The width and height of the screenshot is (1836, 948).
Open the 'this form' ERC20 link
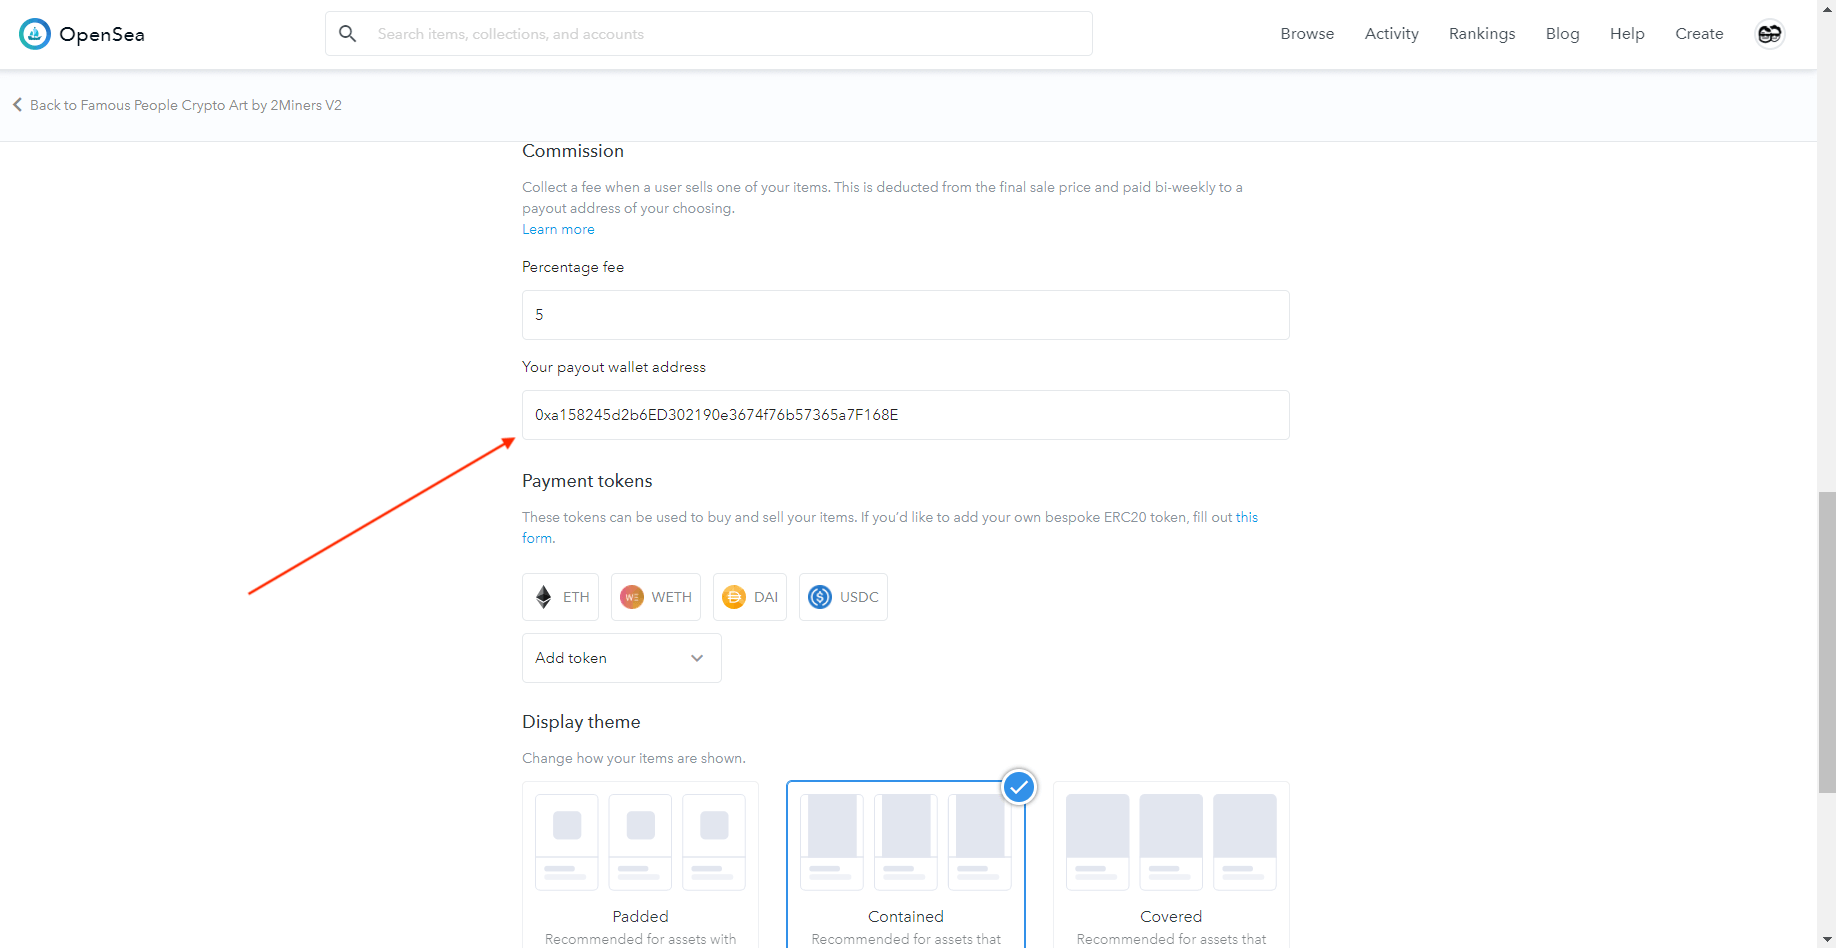tap(1246, 517)
